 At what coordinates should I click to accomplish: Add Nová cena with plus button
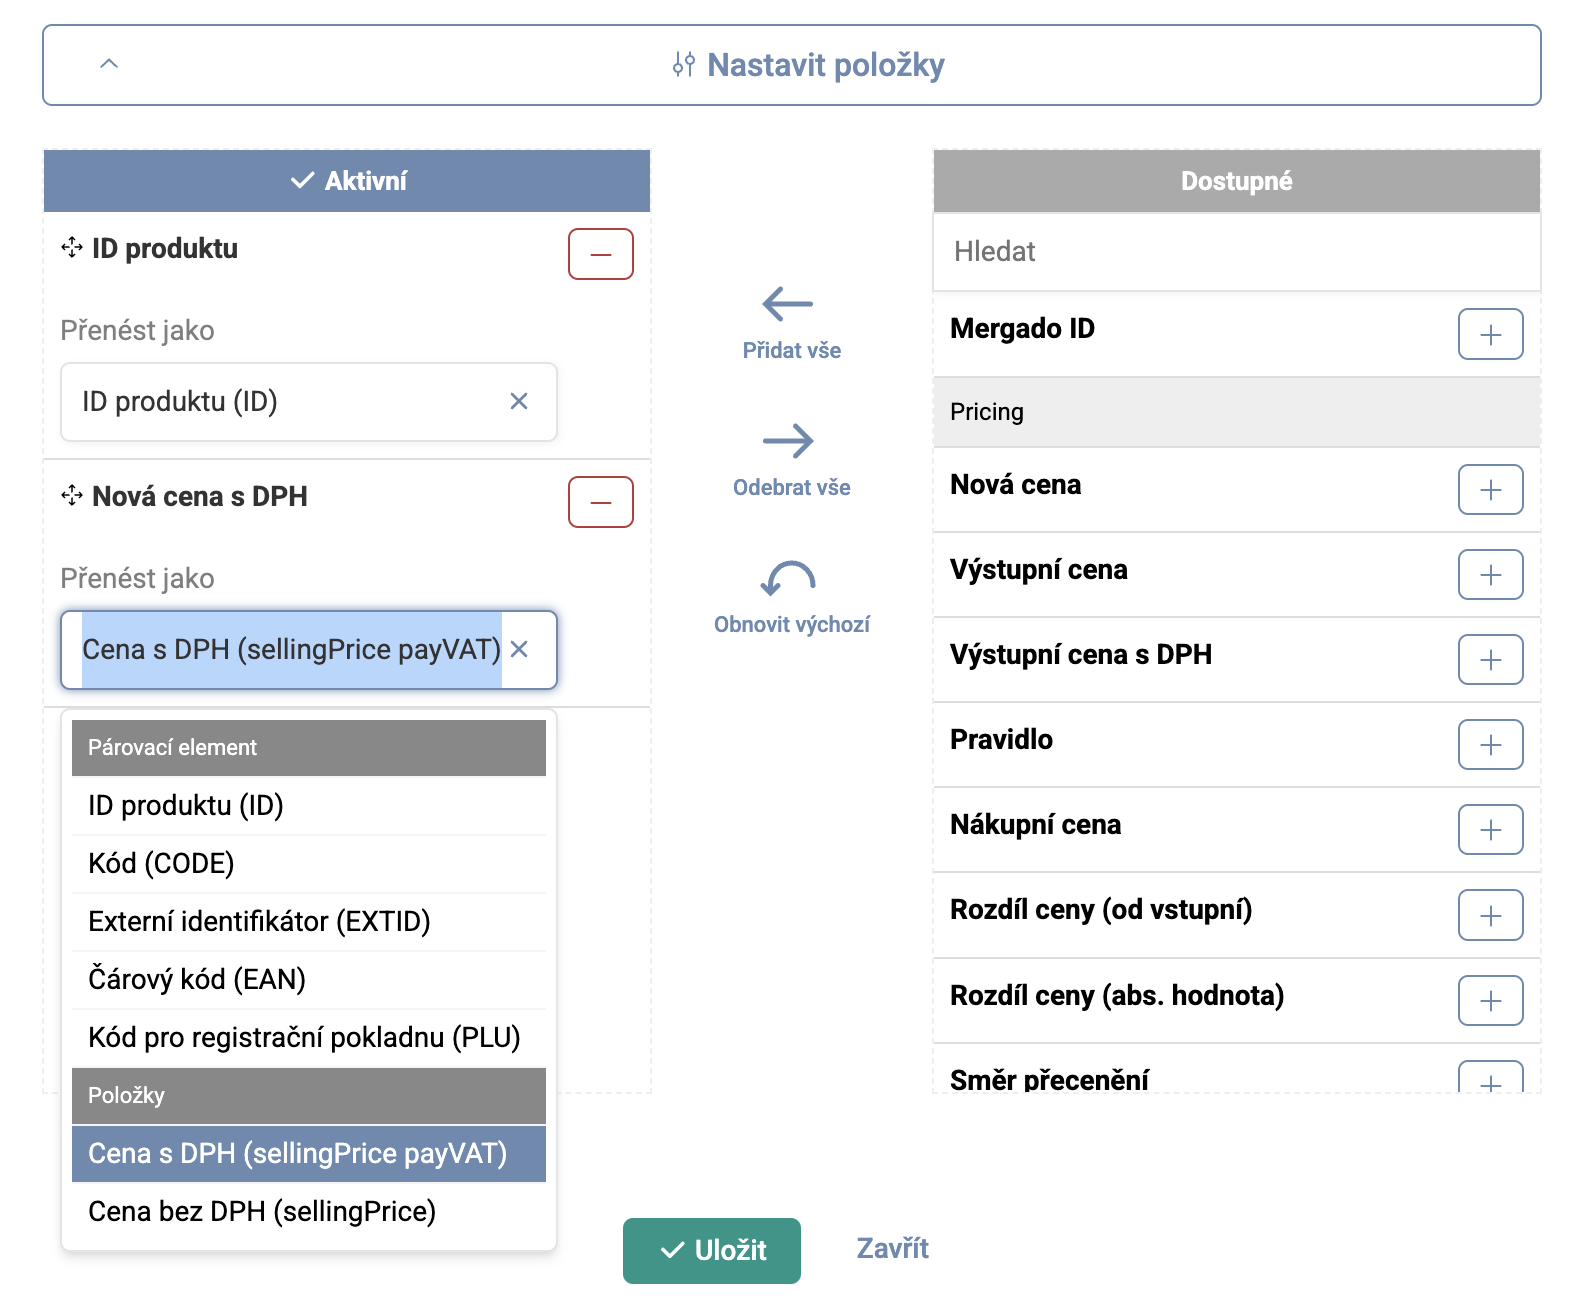tap(1490, 490)
